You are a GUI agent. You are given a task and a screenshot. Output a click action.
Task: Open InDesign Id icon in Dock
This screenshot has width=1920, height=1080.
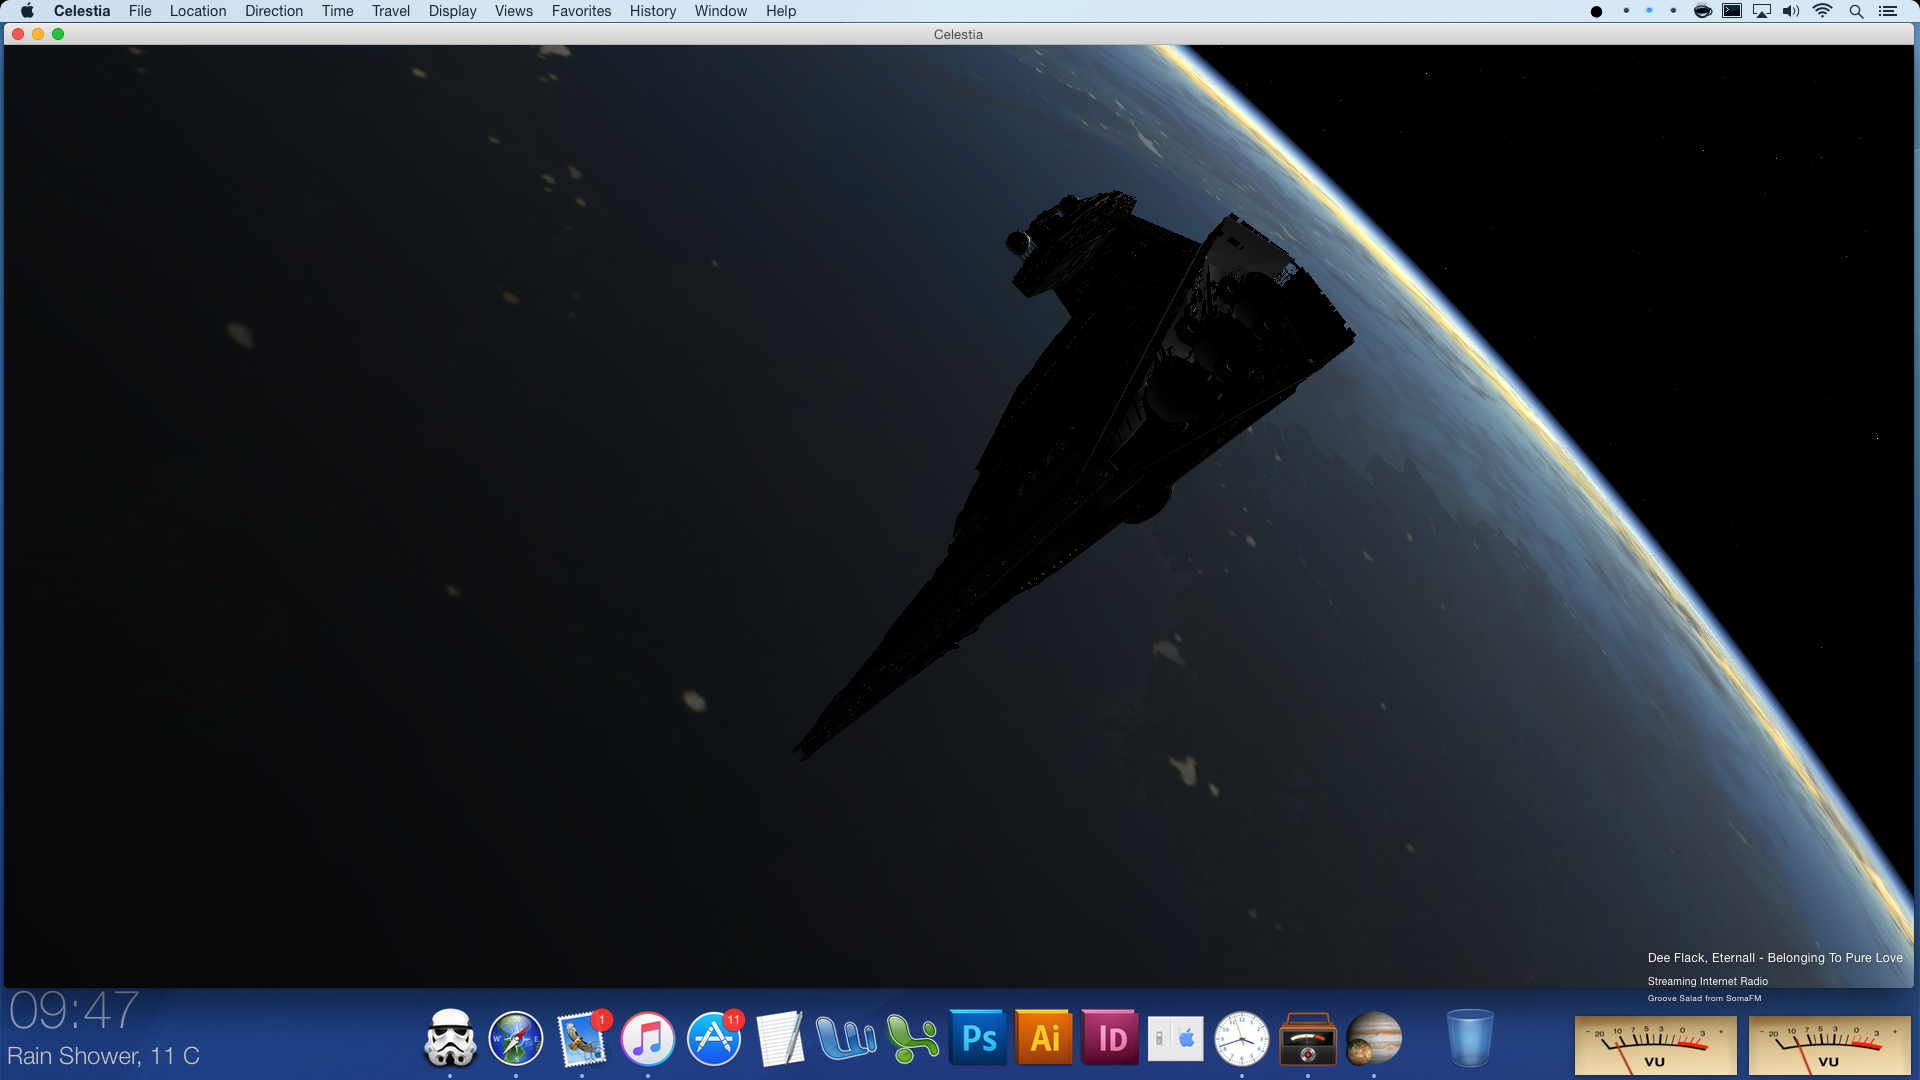click(x=1110, y=1038)
